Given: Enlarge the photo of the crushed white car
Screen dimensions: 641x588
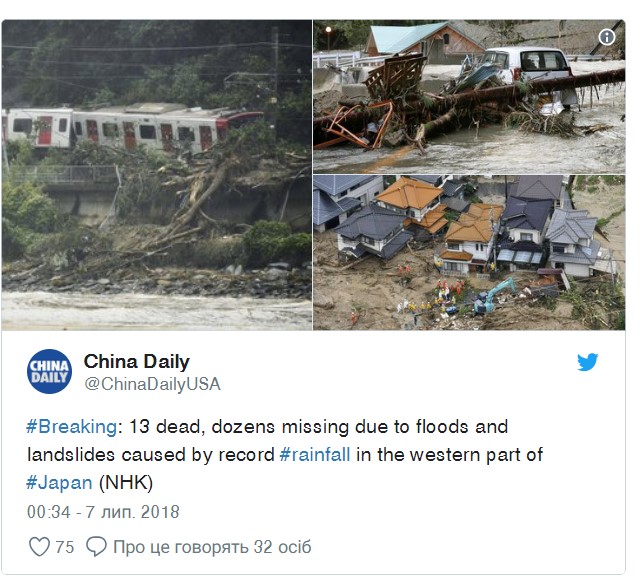Looking at the screenshot, I should [x=469, y=97].
